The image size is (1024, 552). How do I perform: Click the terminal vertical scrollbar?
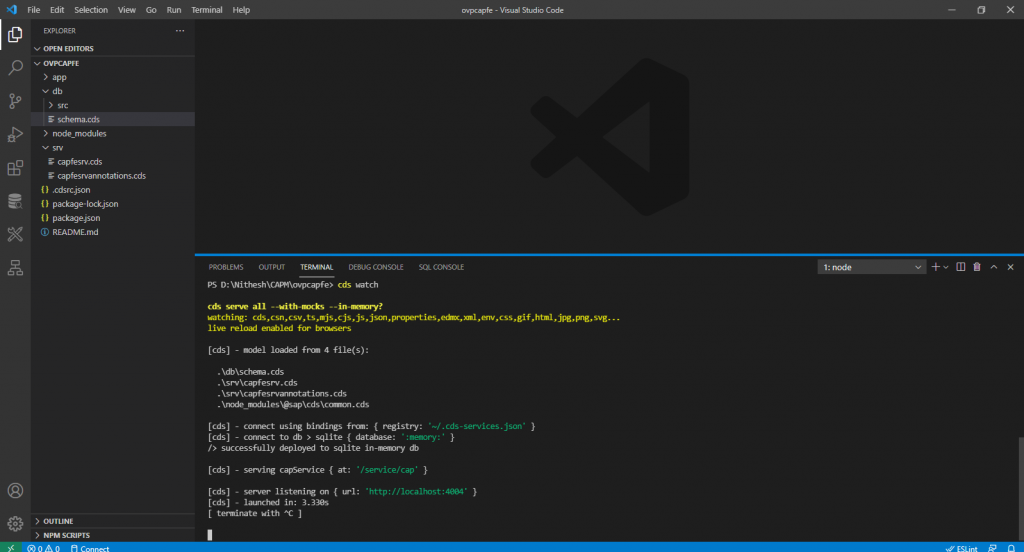pyautogui.click(x=1020, y=488)
